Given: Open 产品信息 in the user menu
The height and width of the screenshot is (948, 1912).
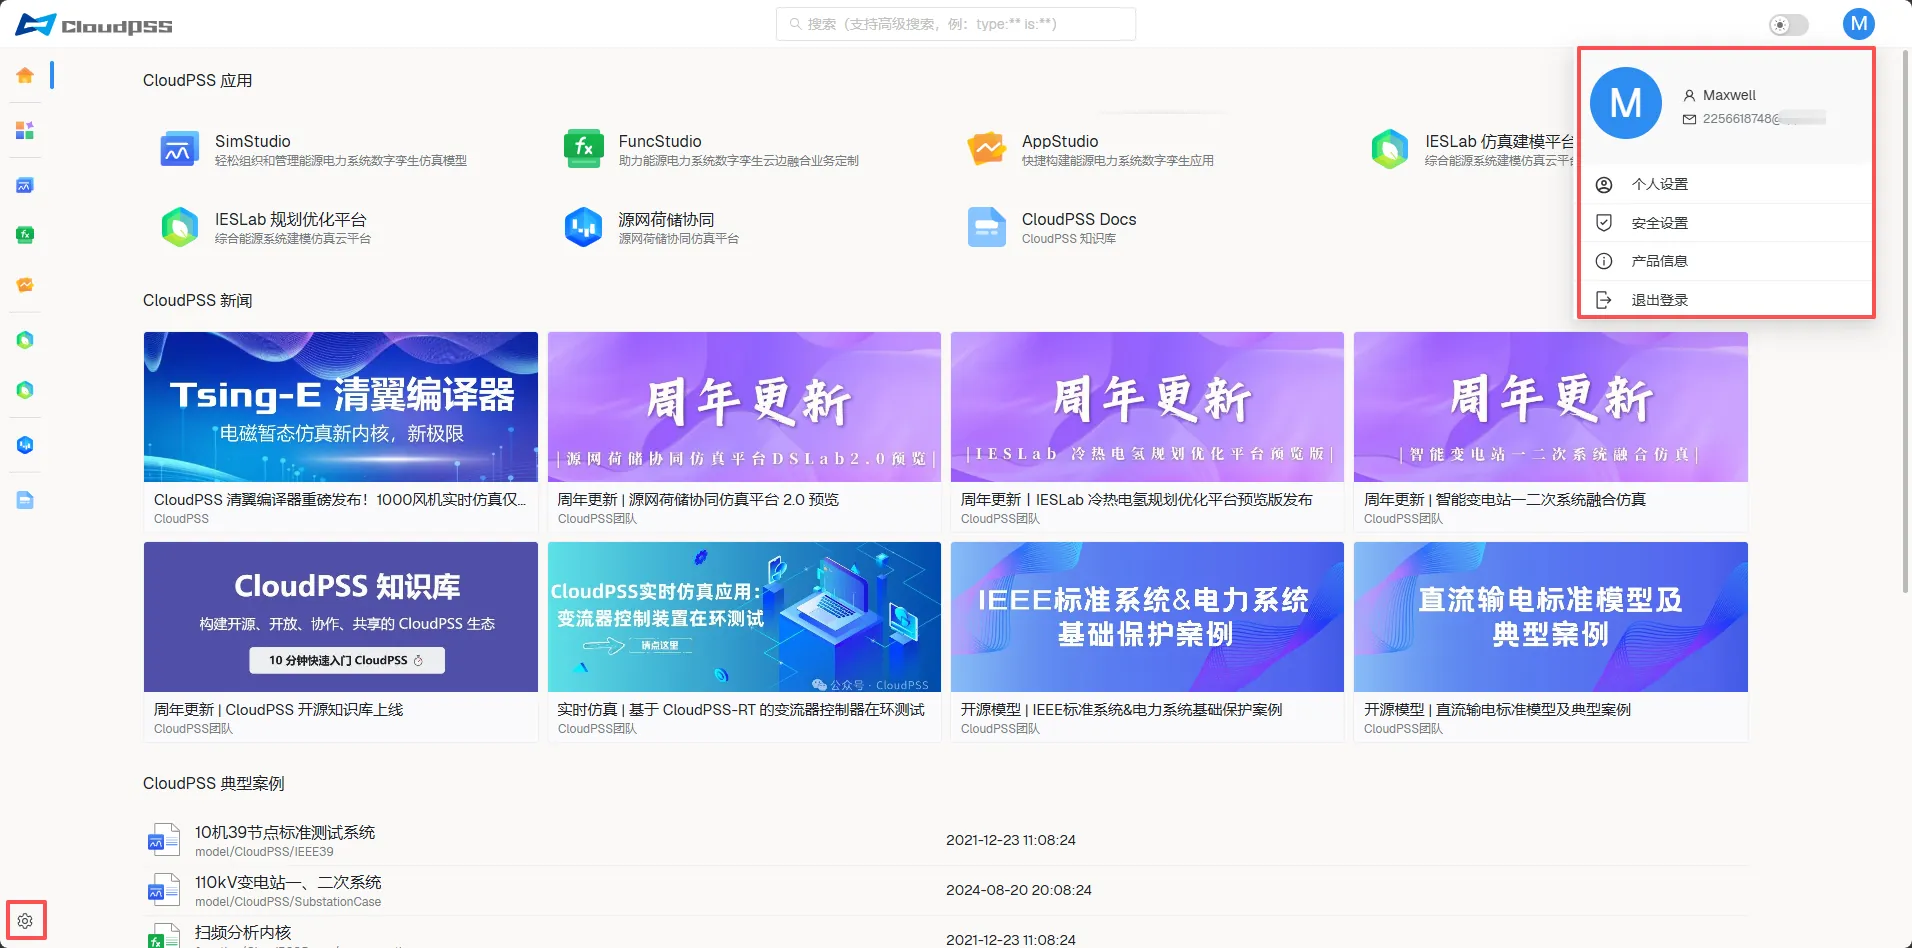Looking at the screenshot, I should click(x=1726, y=261).
